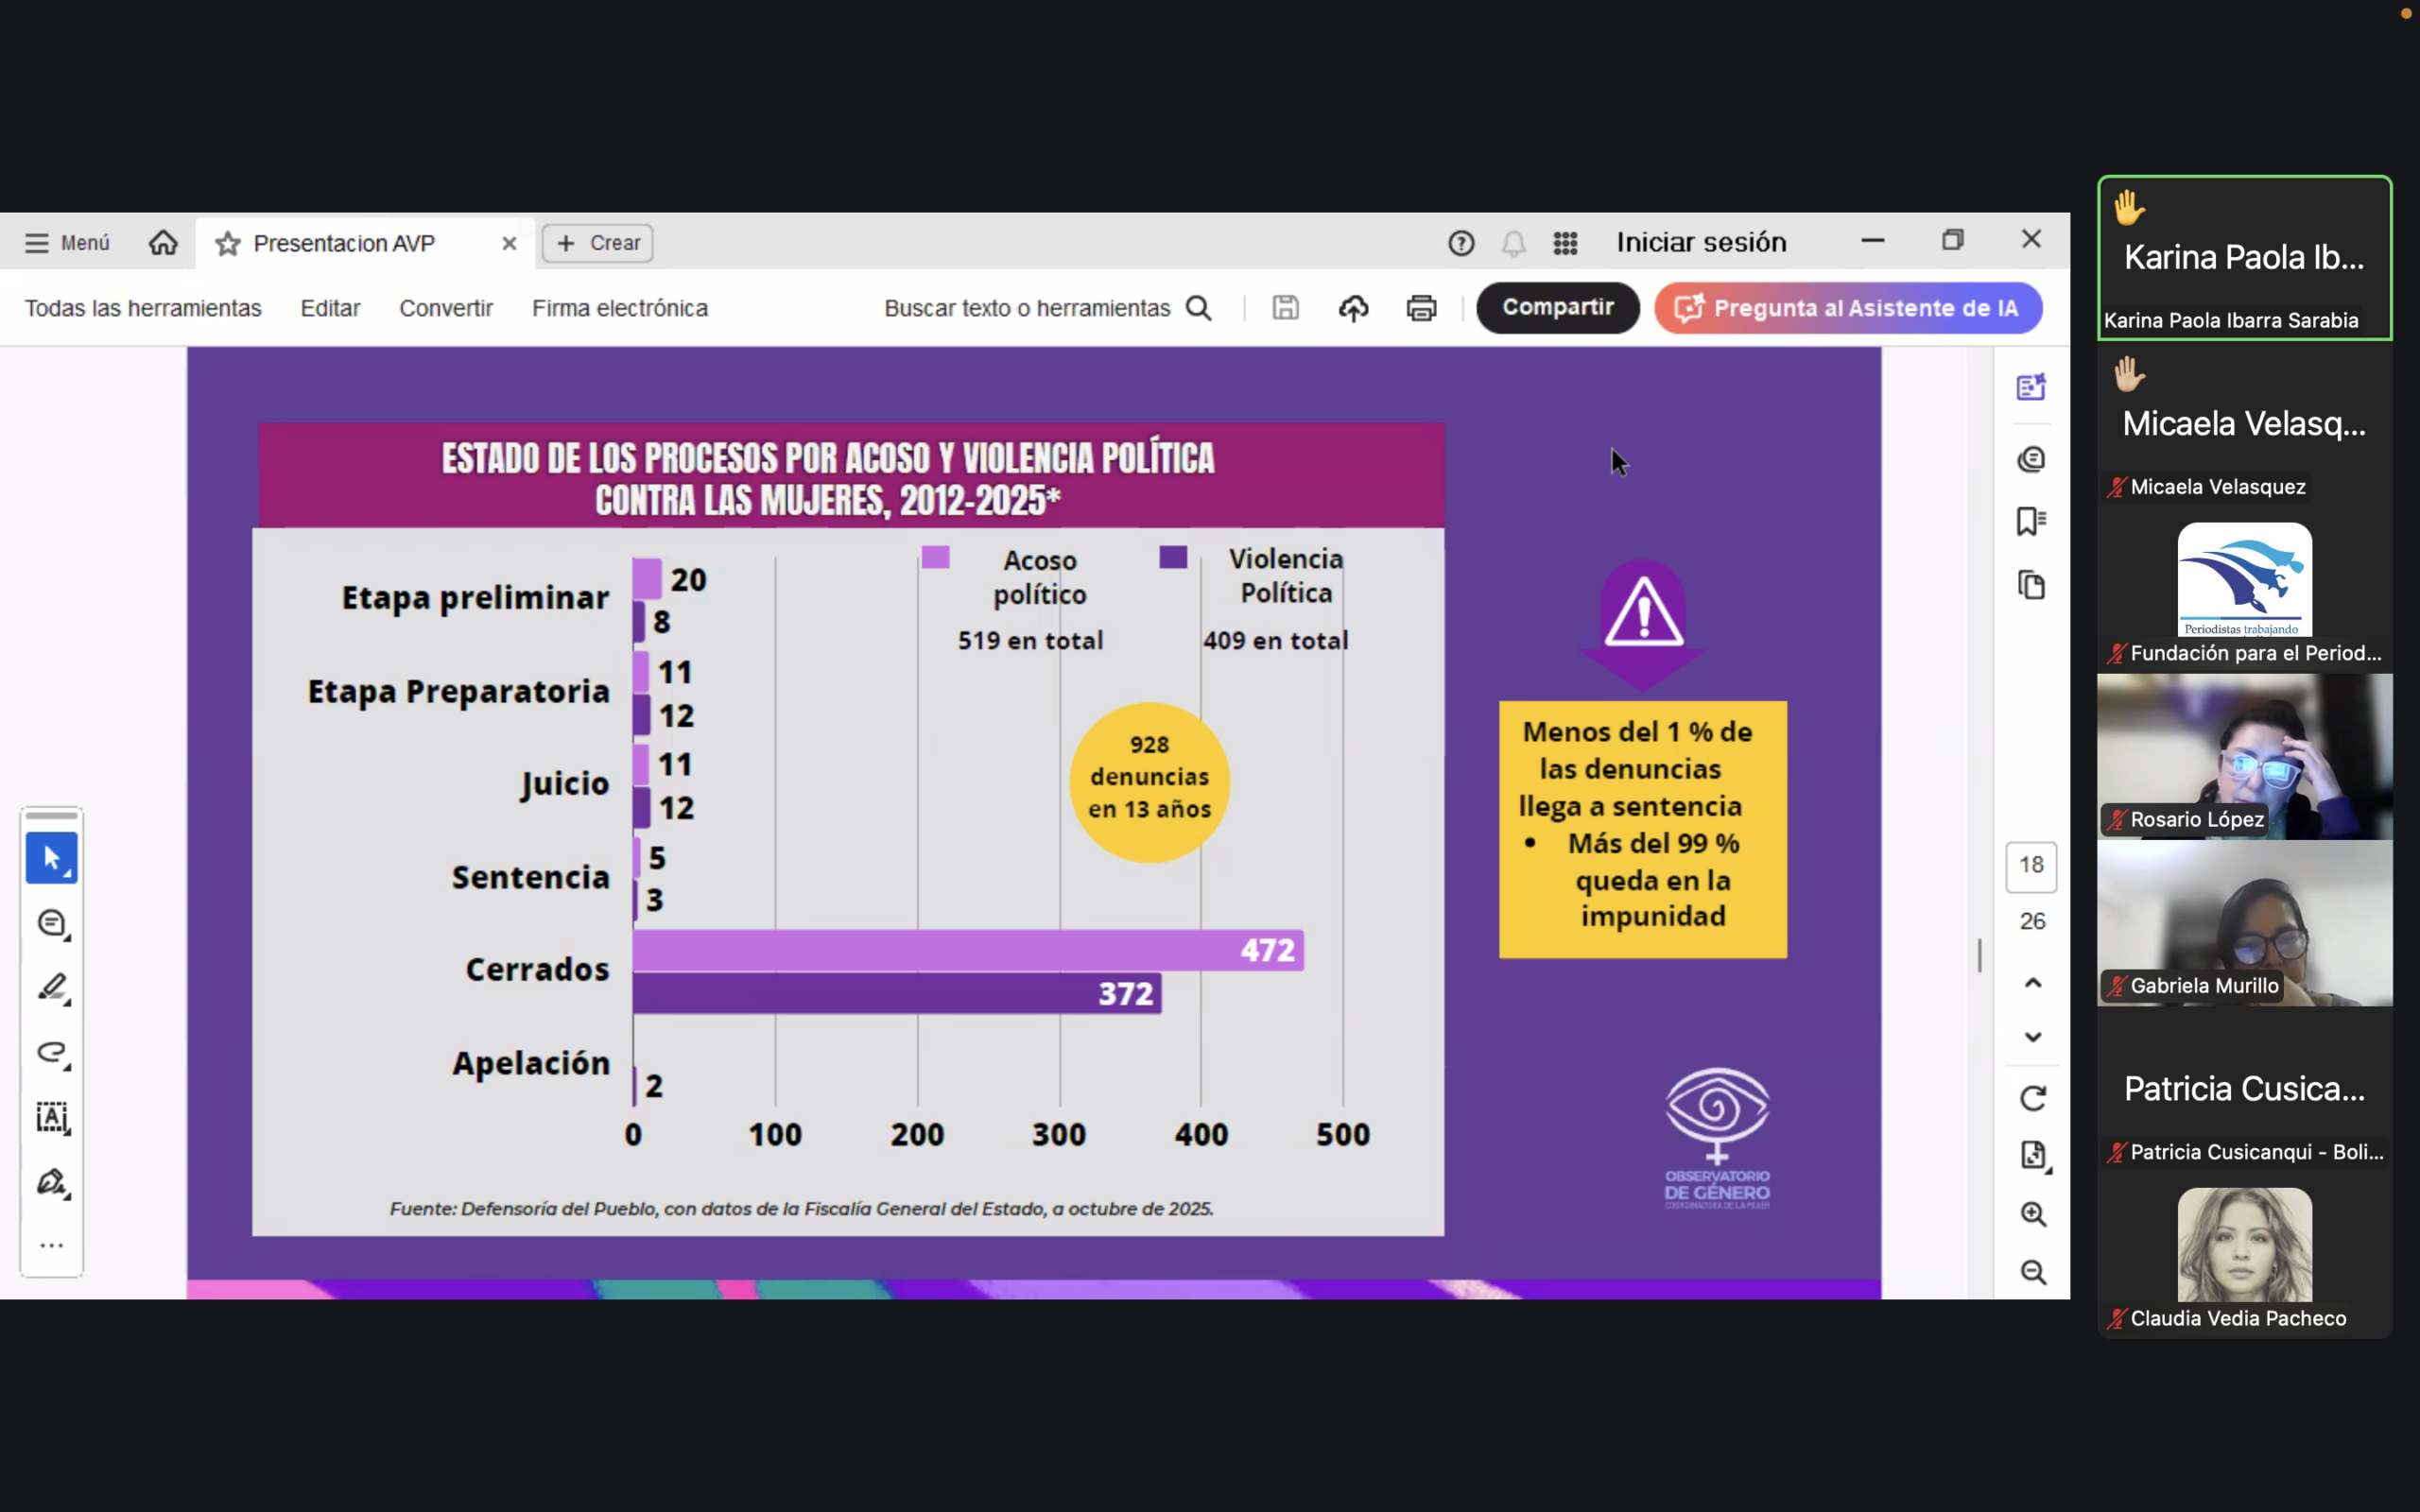
Task: Choose the add comment tool
Action: click(51, 923)
